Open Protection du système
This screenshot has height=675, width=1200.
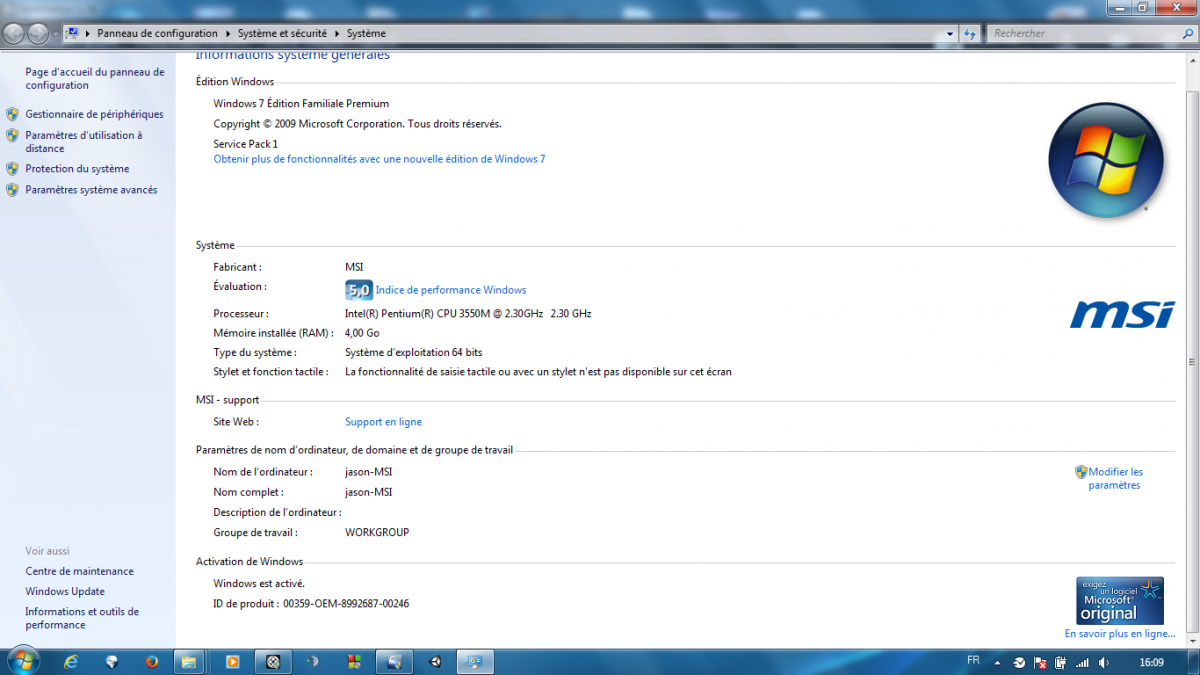77,169
